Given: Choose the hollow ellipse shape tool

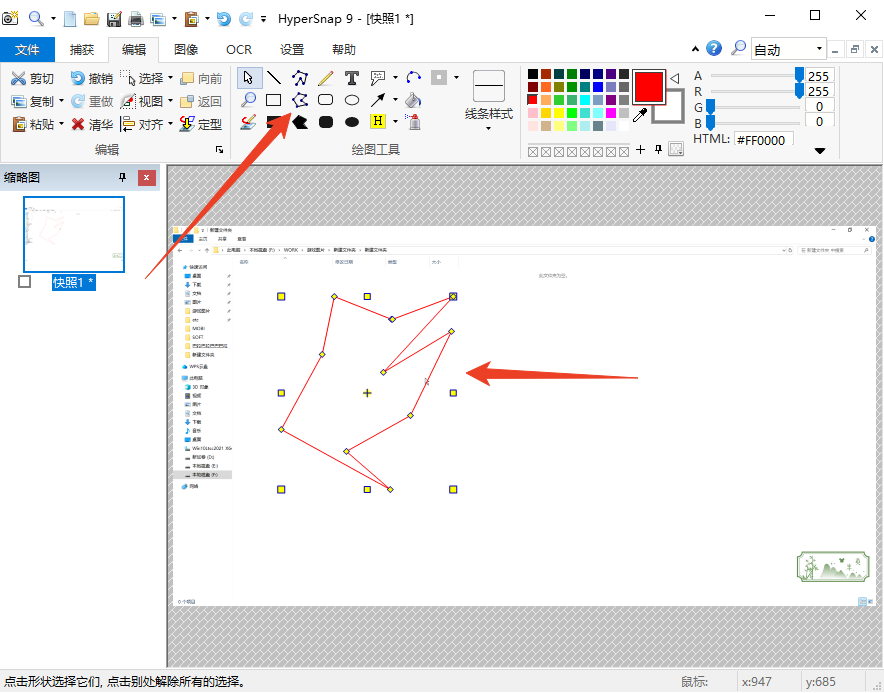Looking at the screenshot, I should coord(352,100).
